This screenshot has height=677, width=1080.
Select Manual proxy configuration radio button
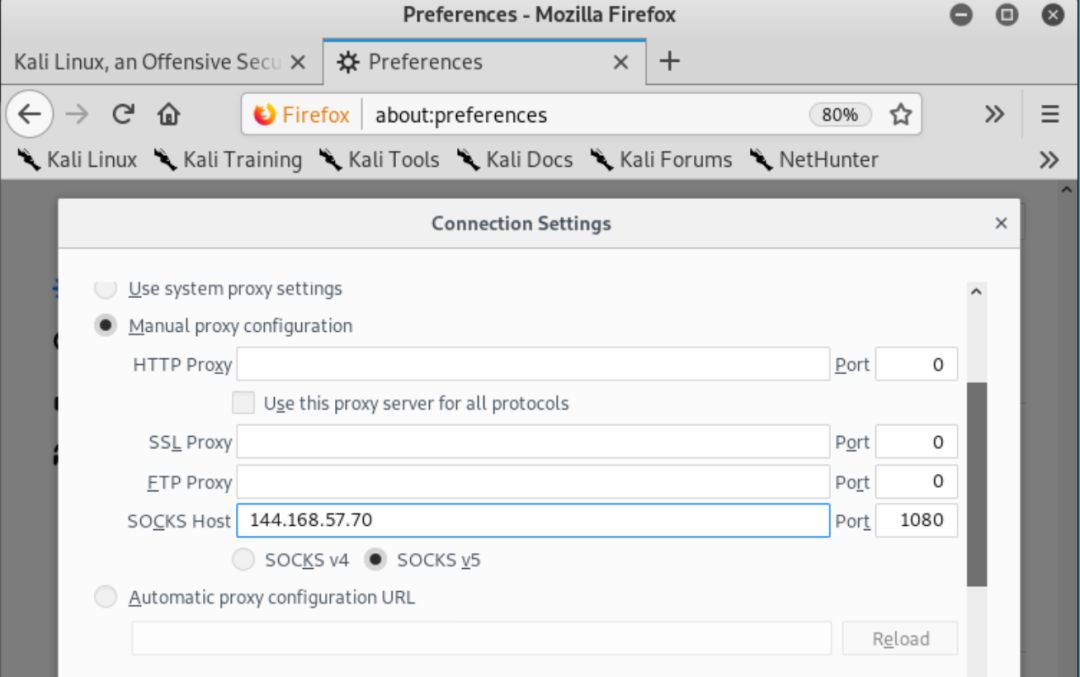105,325
